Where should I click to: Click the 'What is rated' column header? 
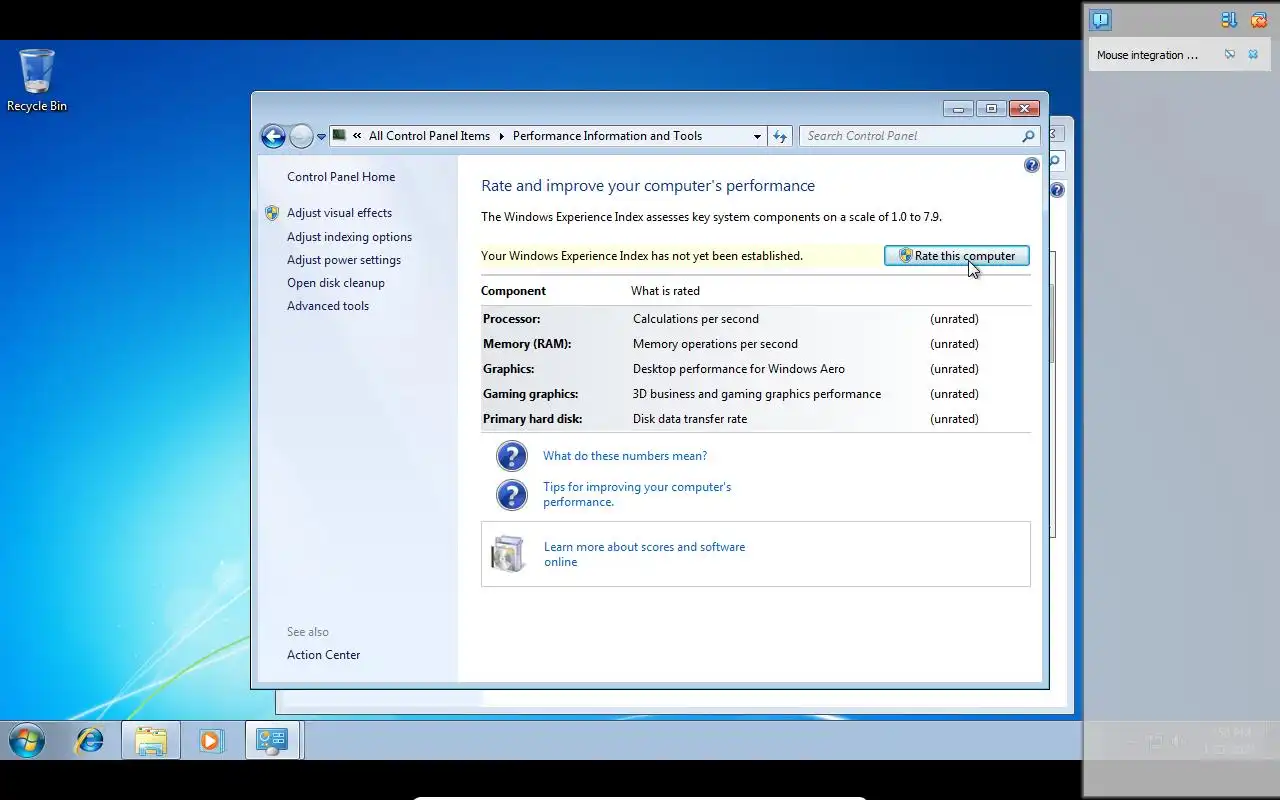pyautogui.click(x=665, y=291)
